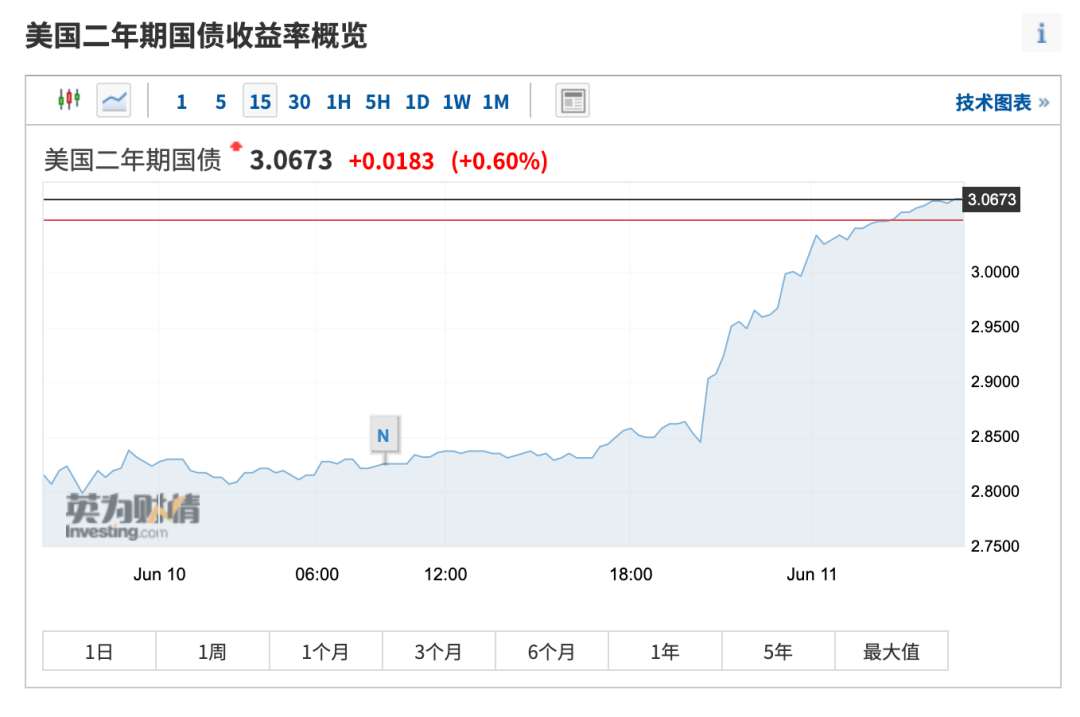Select the 1日 range tab
This screenshot has height=717, width=1080.
pyautogui.click(x=99, y=652)
